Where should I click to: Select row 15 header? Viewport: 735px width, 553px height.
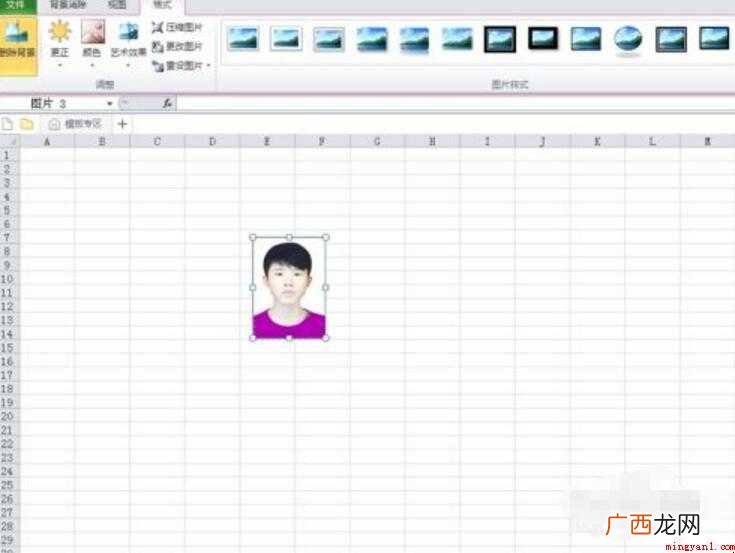click(7, 348)
